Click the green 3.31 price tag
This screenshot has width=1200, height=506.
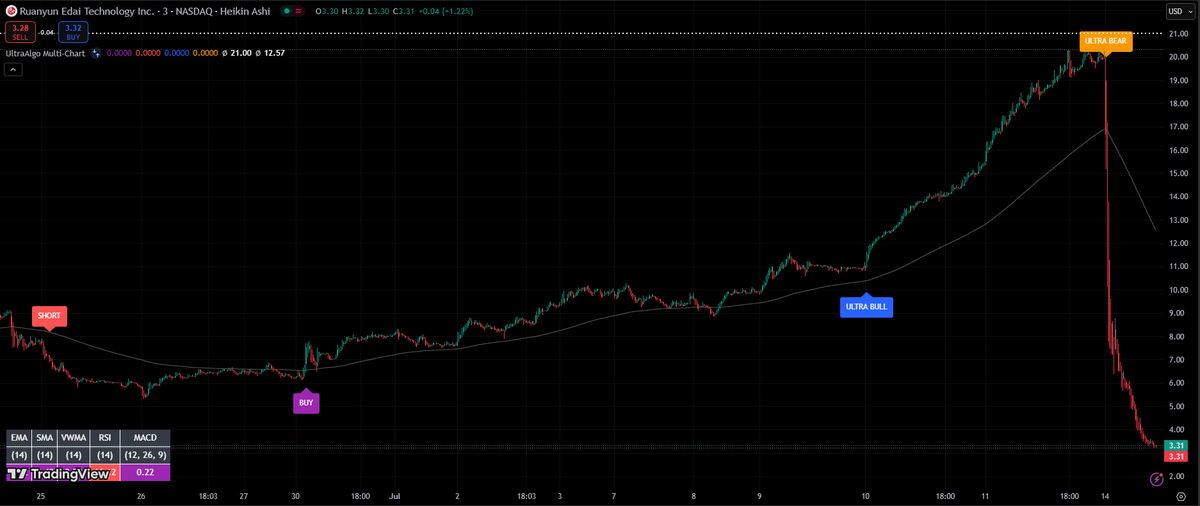click(x=1177, y=445)
